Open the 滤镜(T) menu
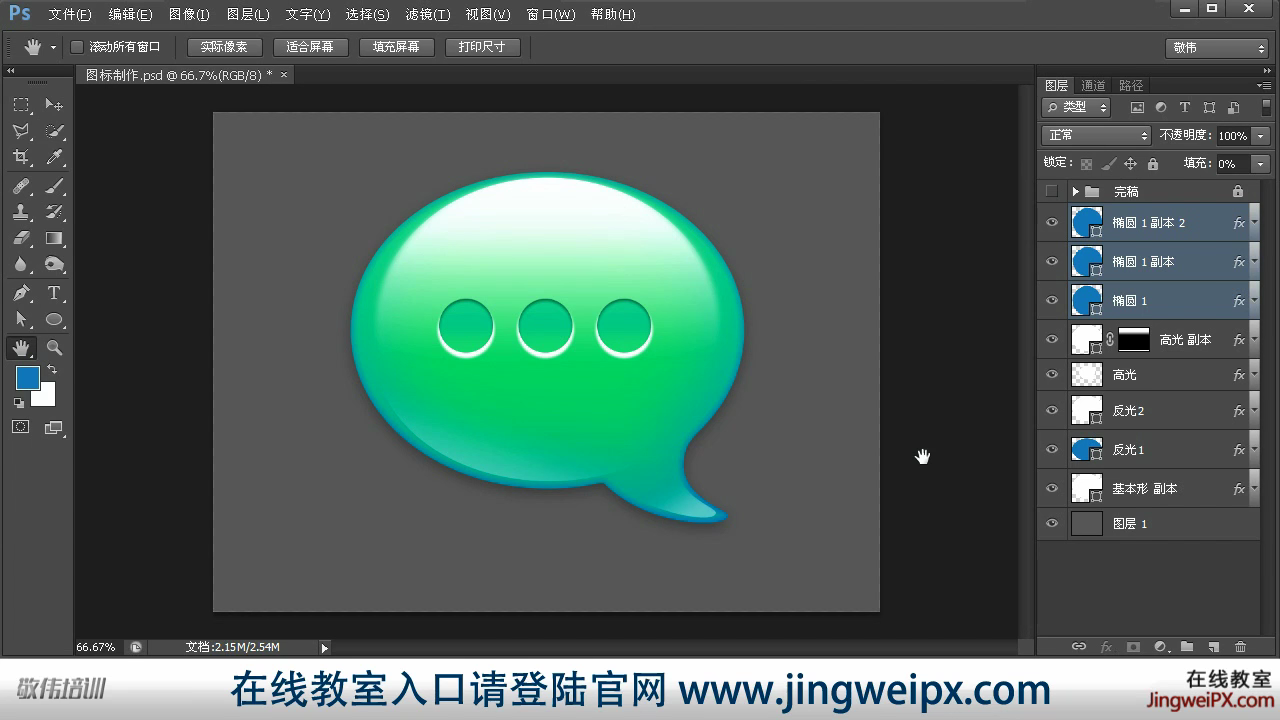The height and width of the screenshot is (720, 1280). (x=428, y=15)
